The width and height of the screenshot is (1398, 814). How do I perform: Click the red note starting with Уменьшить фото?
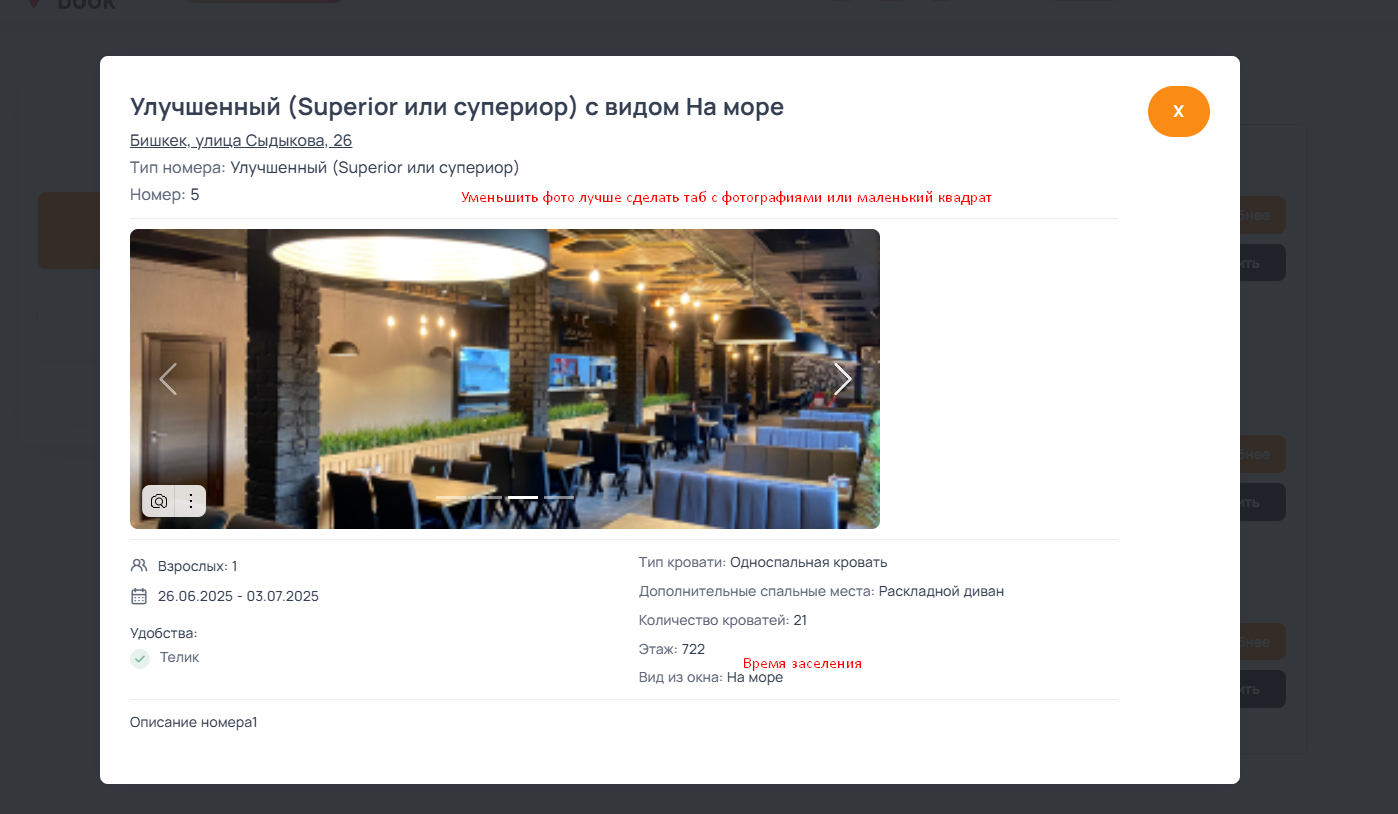(726, 198)
